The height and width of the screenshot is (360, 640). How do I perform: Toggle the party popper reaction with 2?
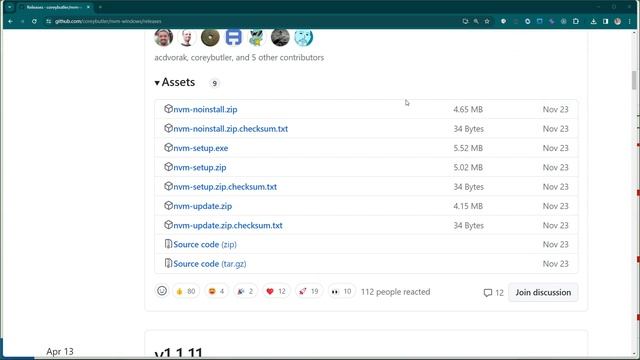pos(245,291)
